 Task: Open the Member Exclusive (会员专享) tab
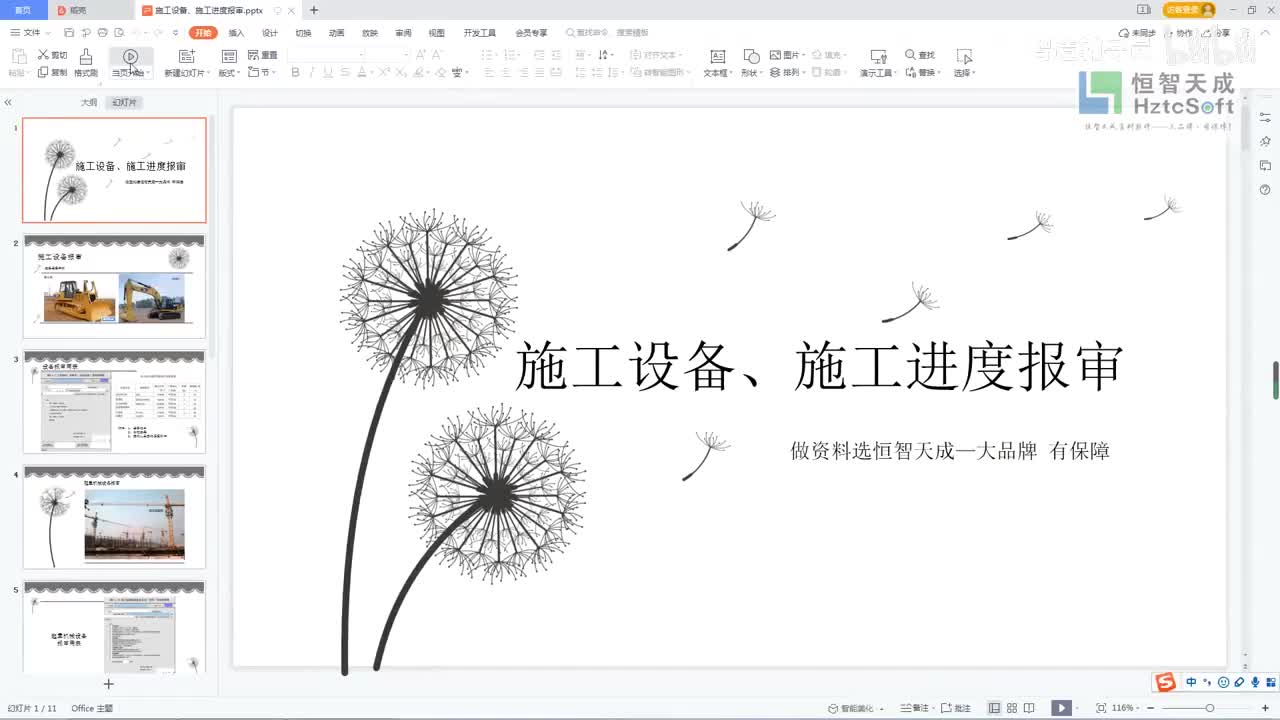coord(531,33)
